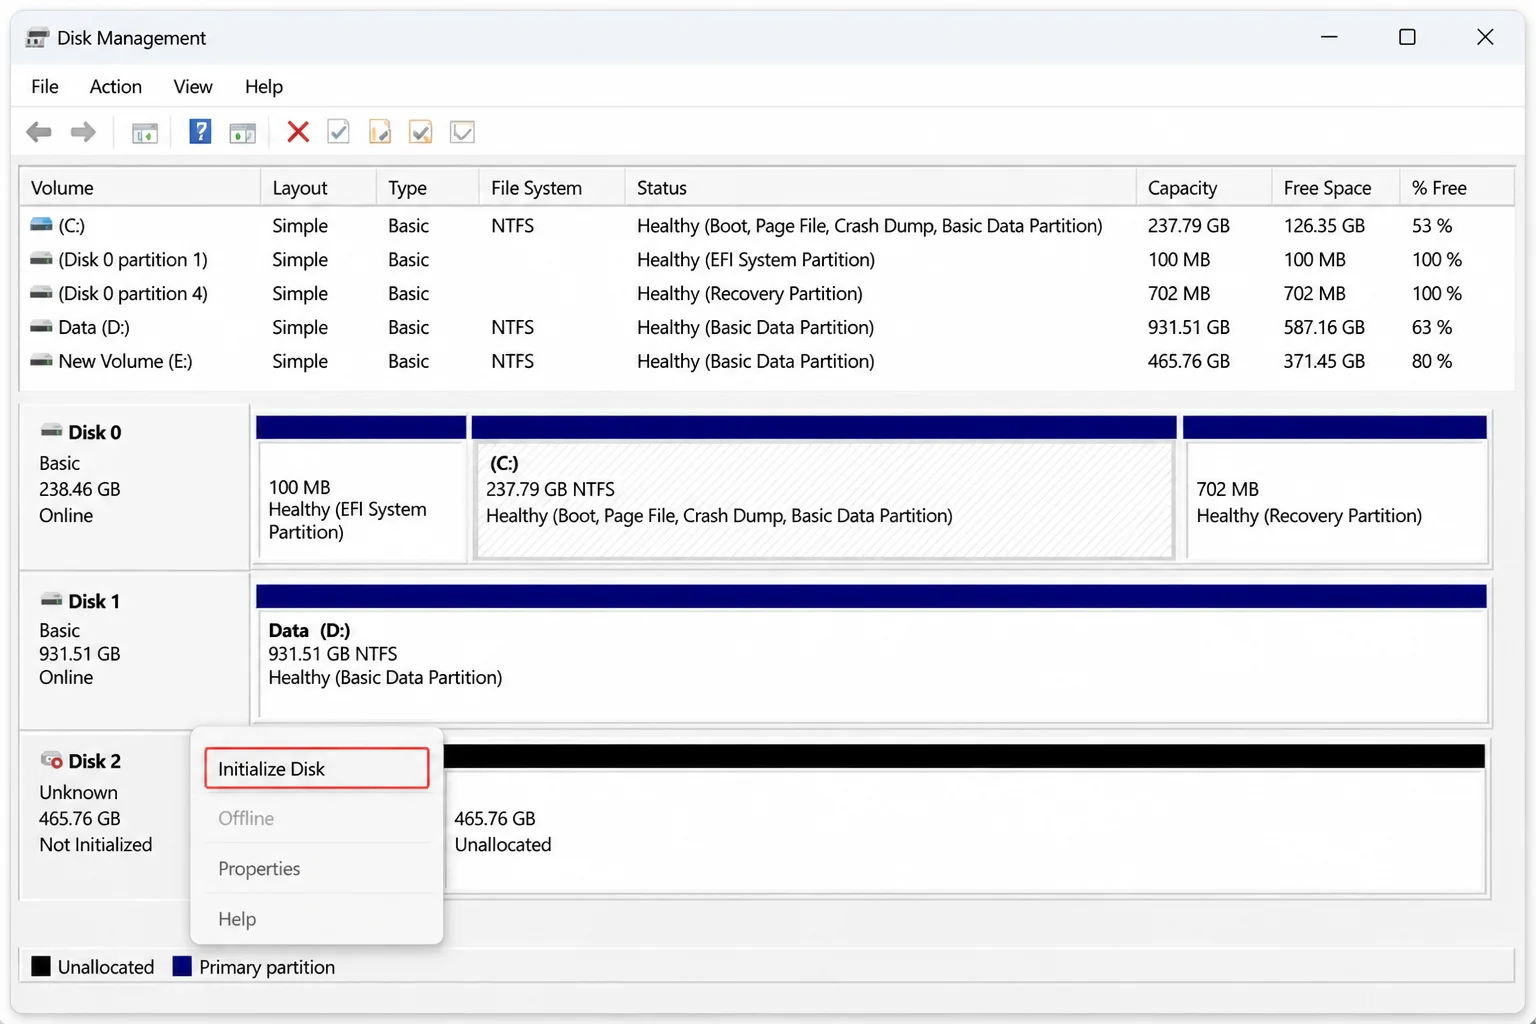Viewport: 1536px width, 1024px height.
Task: Select the Disk 0 label panel
Action: 135,487
